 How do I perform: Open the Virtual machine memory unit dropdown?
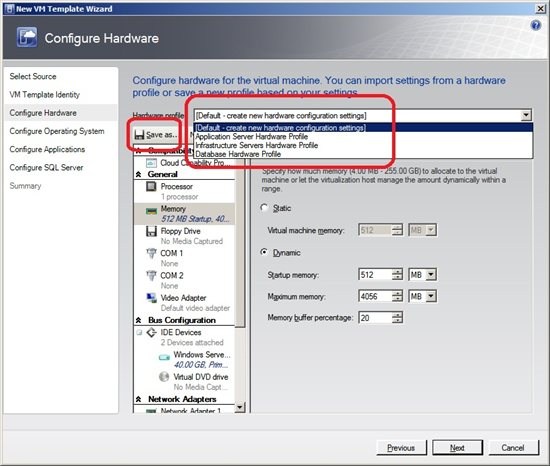(x=431, y=230)
